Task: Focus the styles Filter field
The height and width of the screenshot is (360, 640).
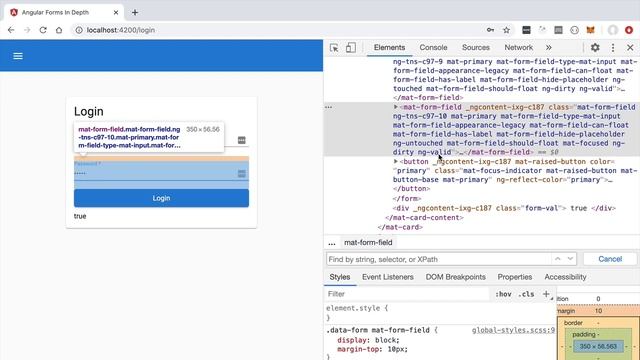Action: tap(407, 294)
